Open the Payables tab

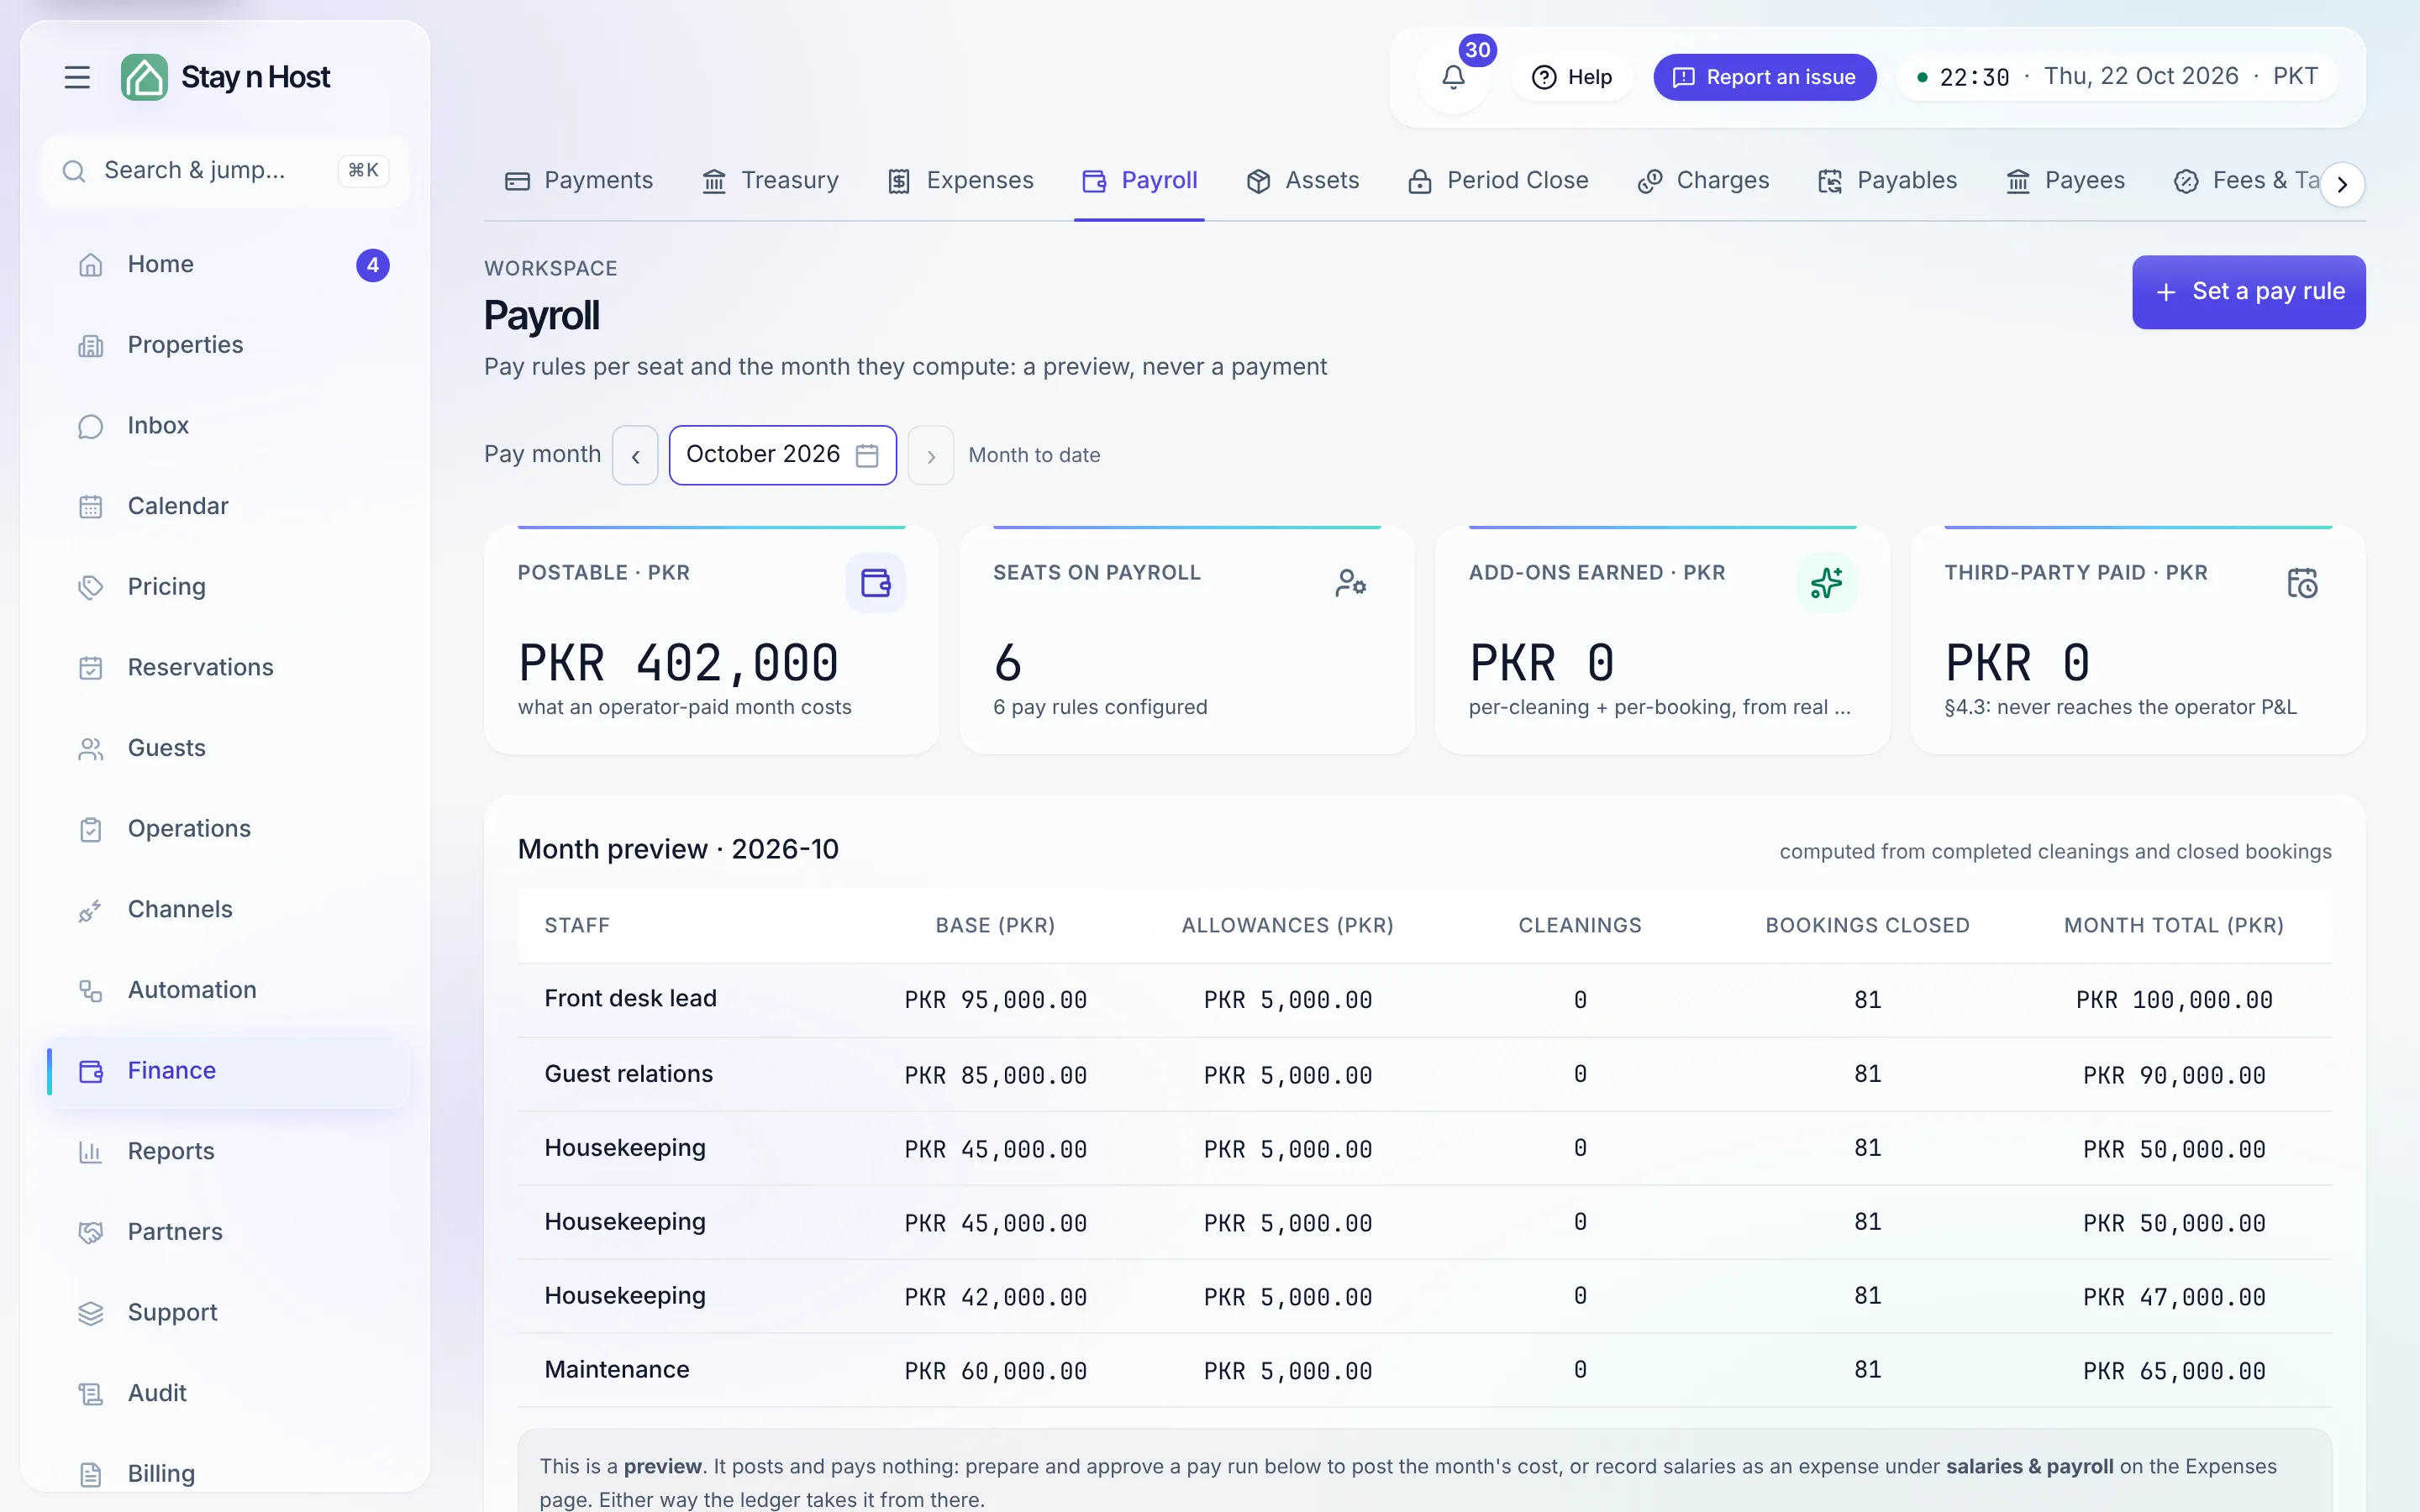tap(1887, 181)
